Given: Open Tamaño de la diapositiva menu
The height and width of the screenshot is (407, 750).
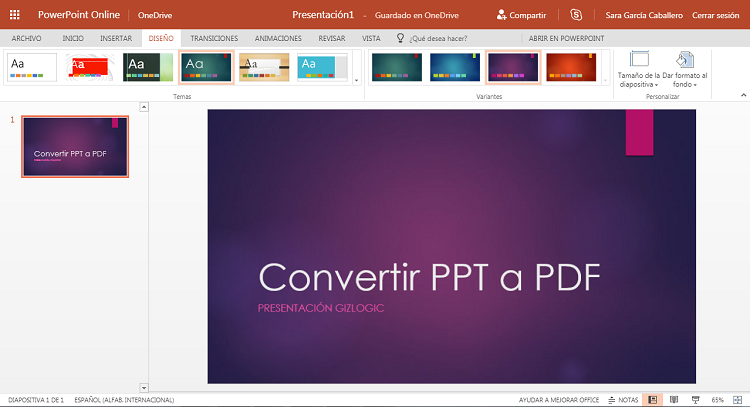Looking at the screenshot, I should point(639,69).
